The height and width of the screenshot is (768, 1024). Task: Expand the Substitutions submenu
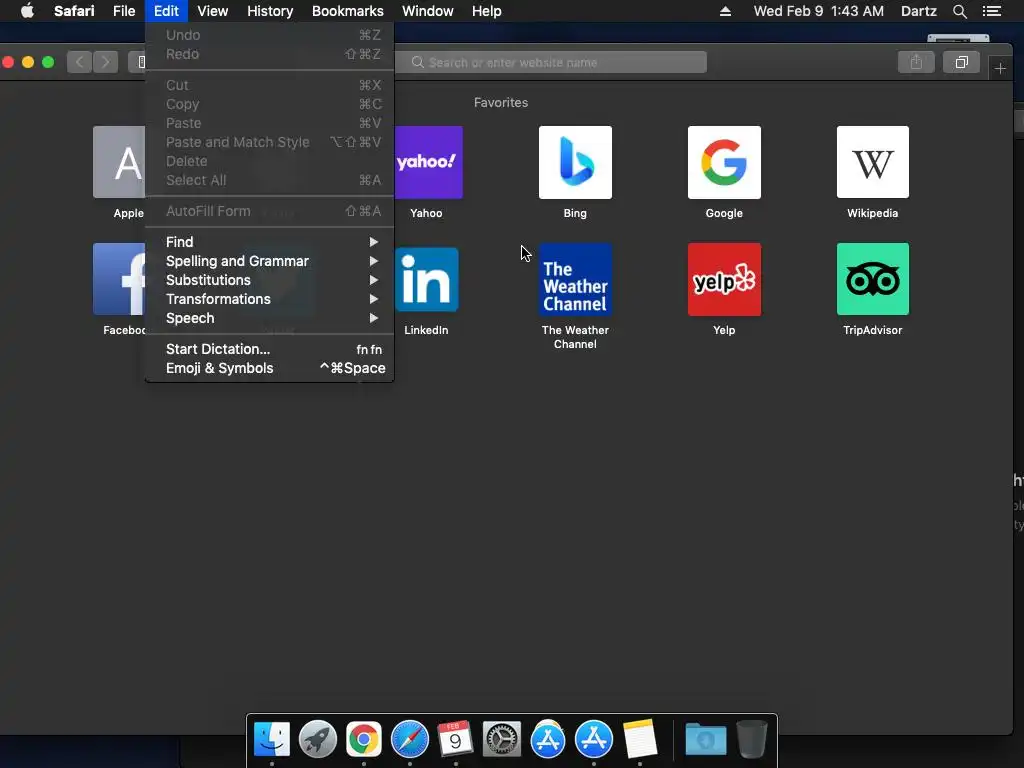point(270,280)
